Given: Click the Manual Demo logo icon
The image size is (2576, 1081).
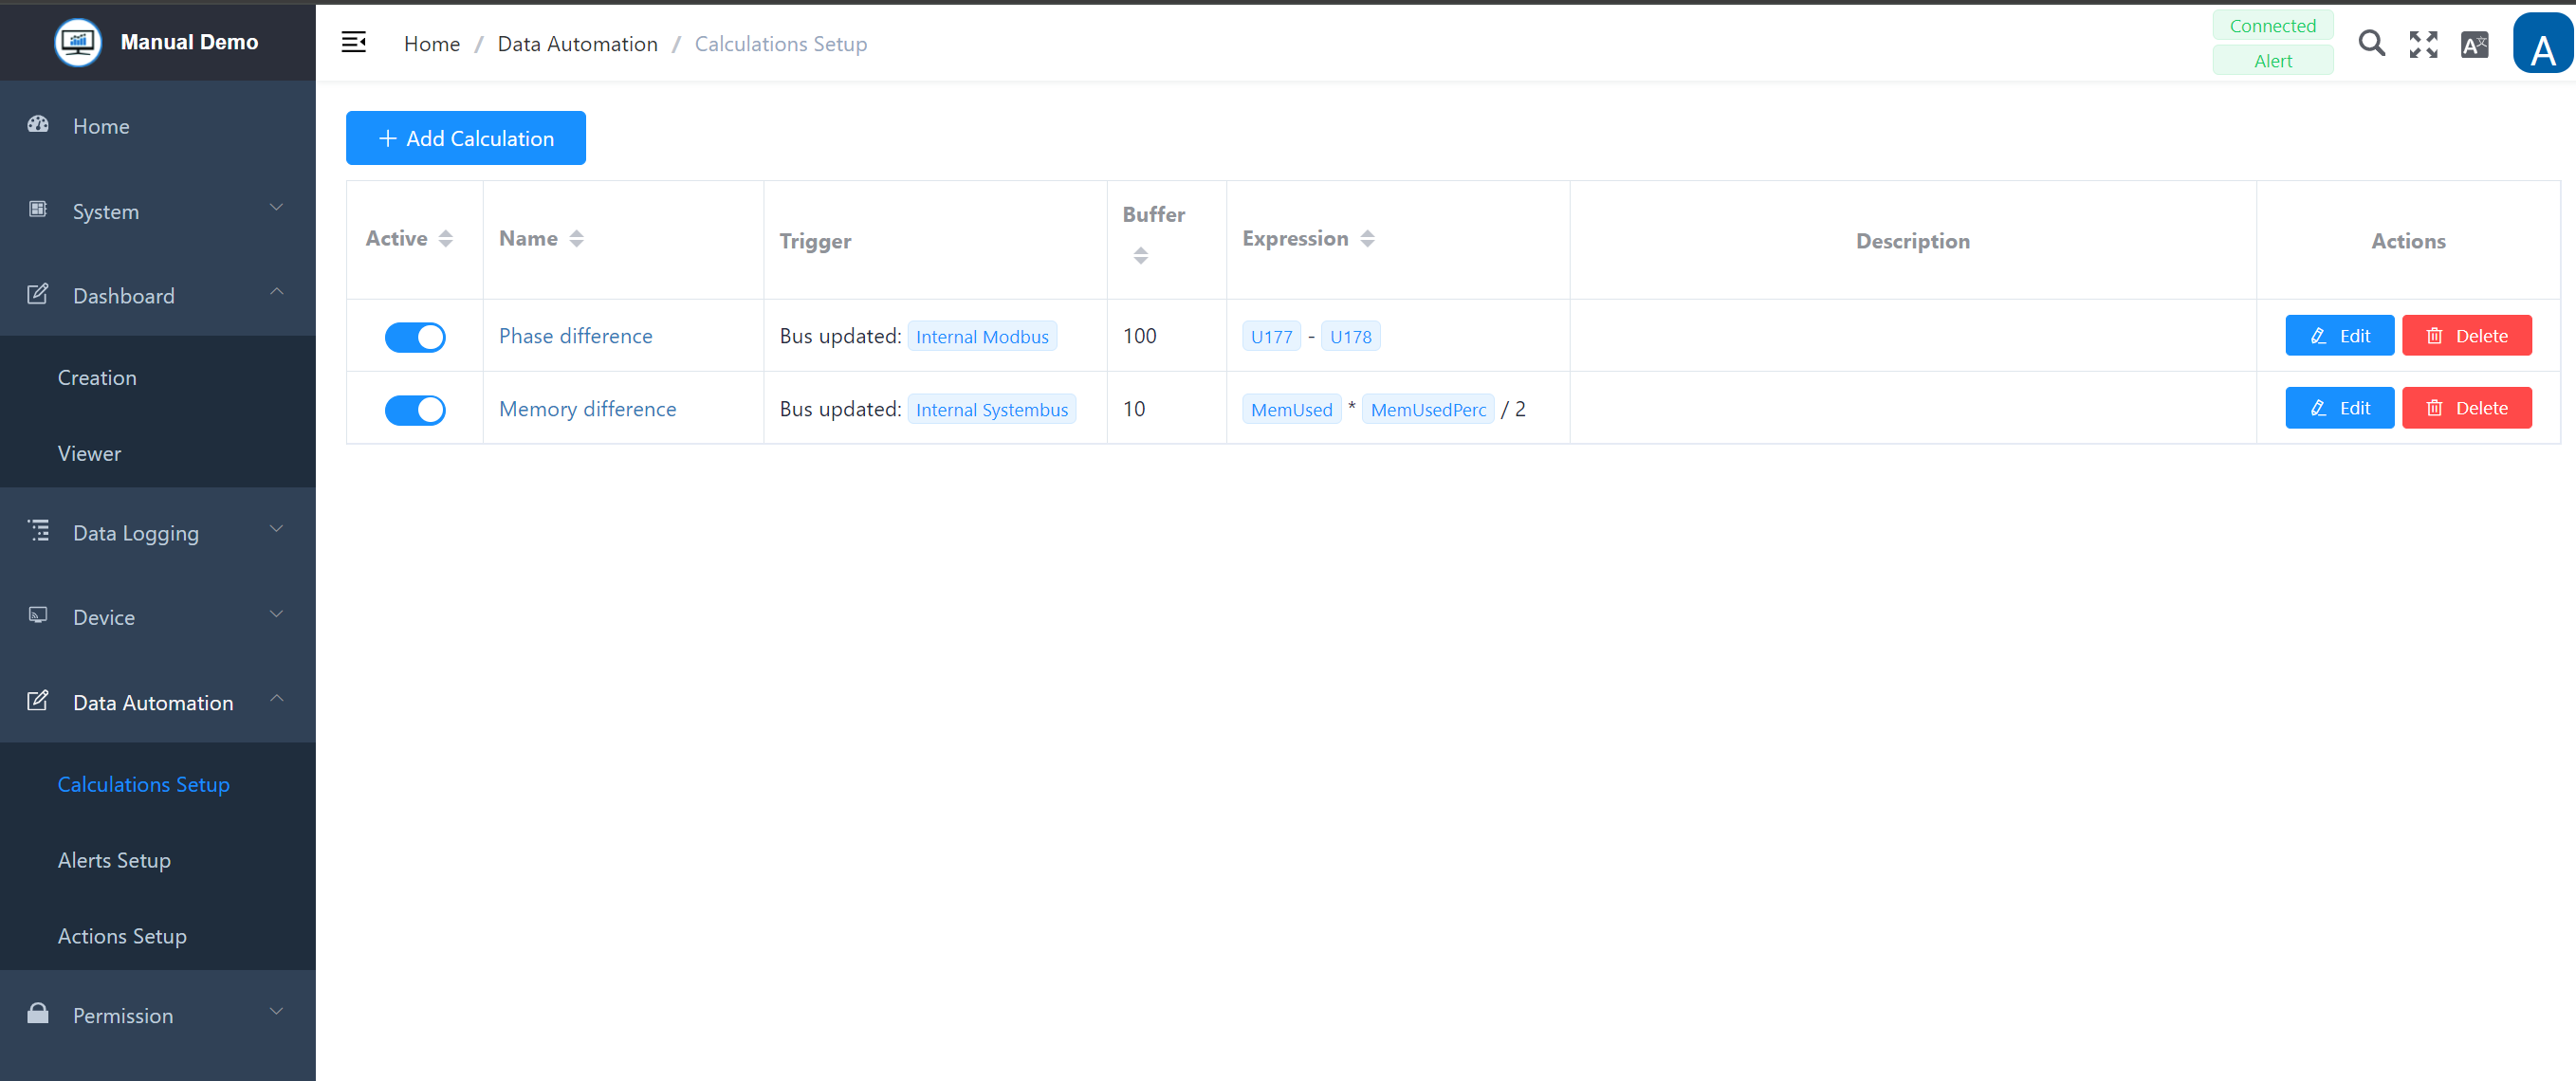Looking at the screenshot, I should [78, 42].
